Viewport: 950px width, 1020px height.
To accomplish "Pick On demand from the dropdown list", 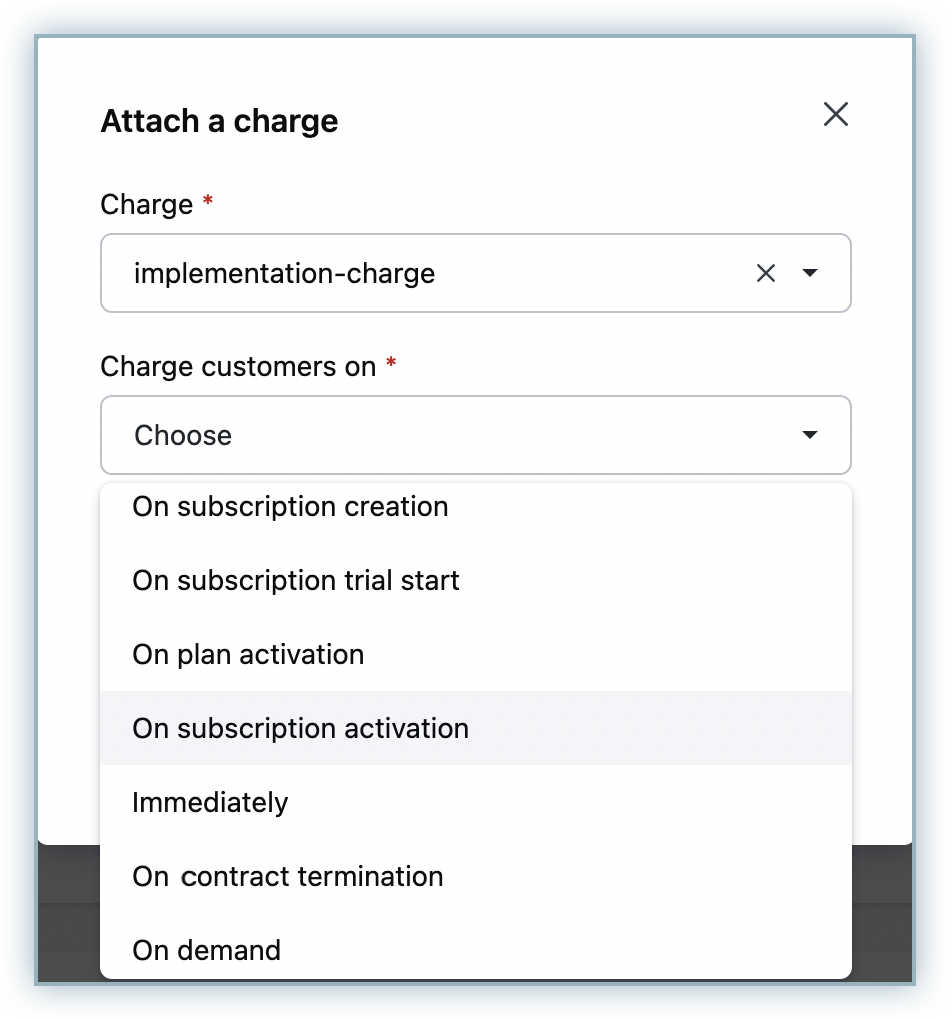I will (206, 950).
